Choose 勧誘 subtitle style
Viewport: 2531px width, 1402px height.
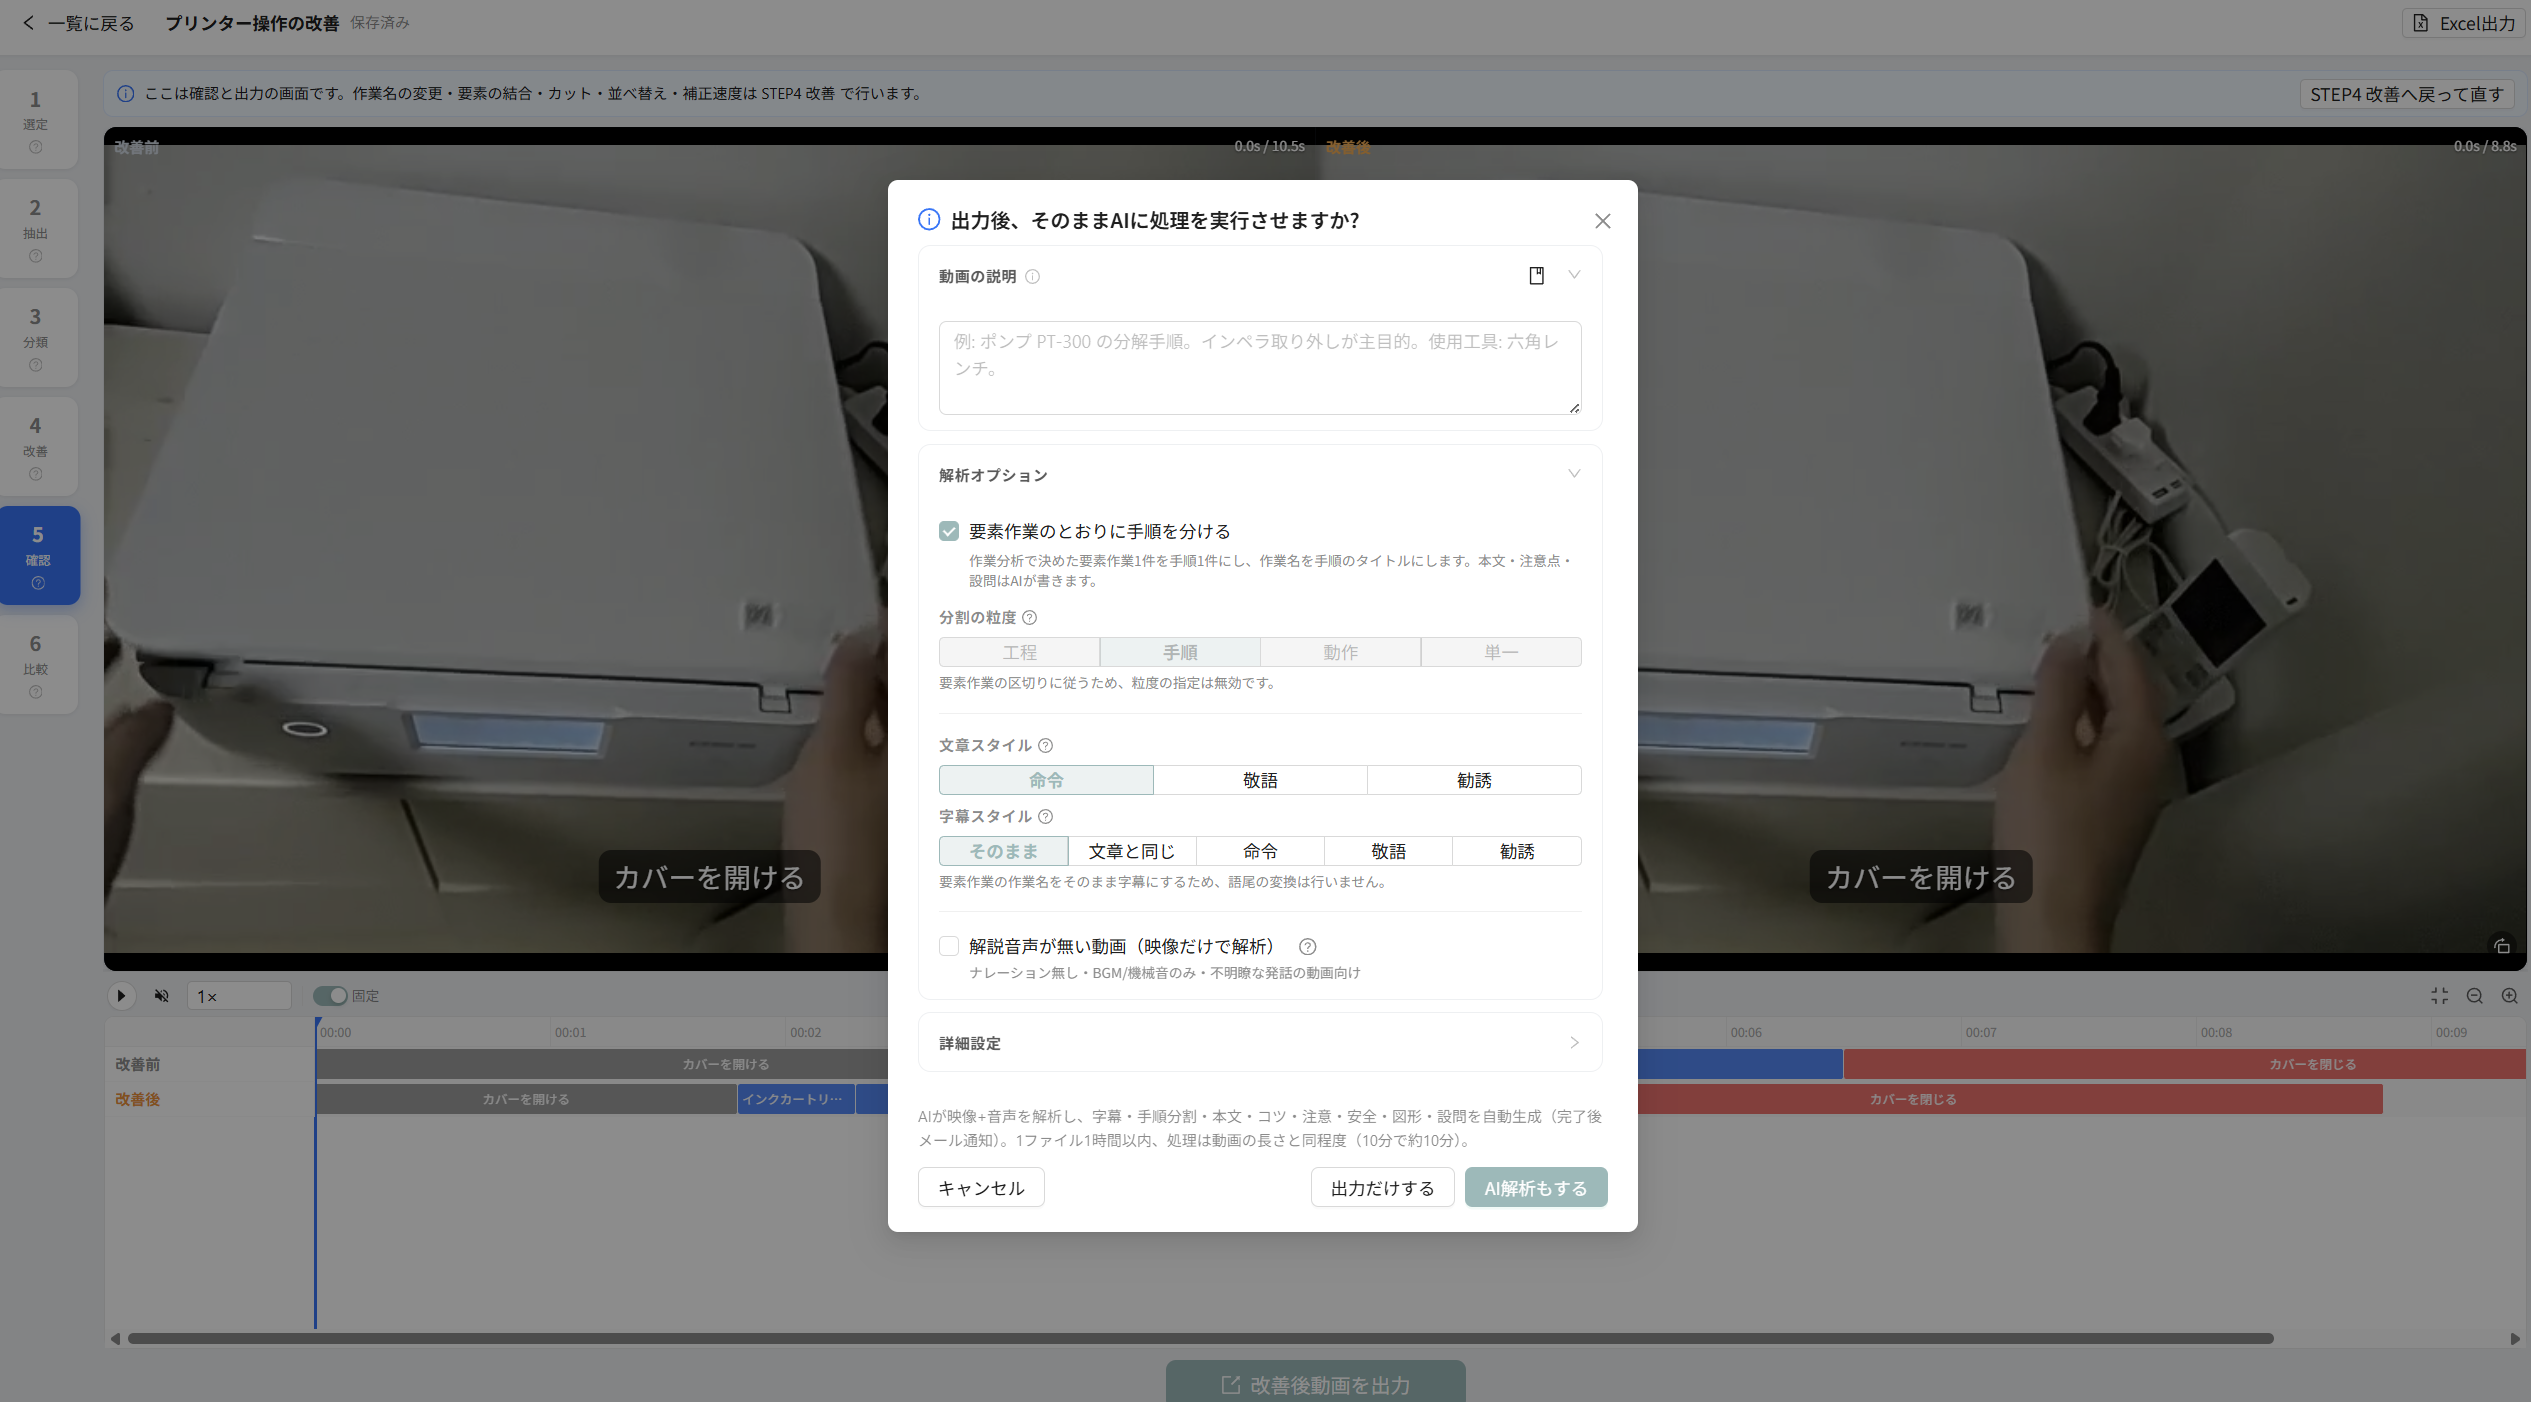1517,851
